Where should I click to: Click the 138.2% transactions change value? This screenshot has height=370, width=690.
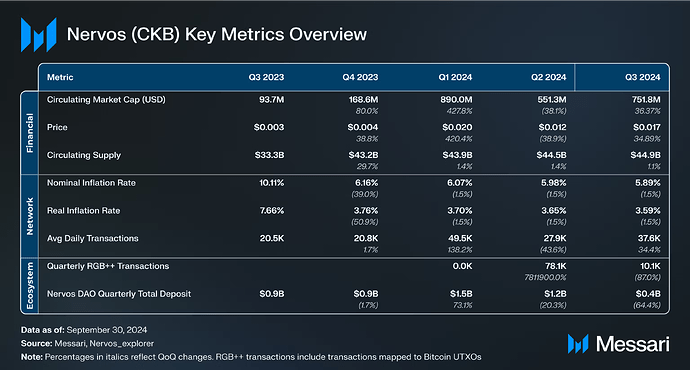(460, 250)
